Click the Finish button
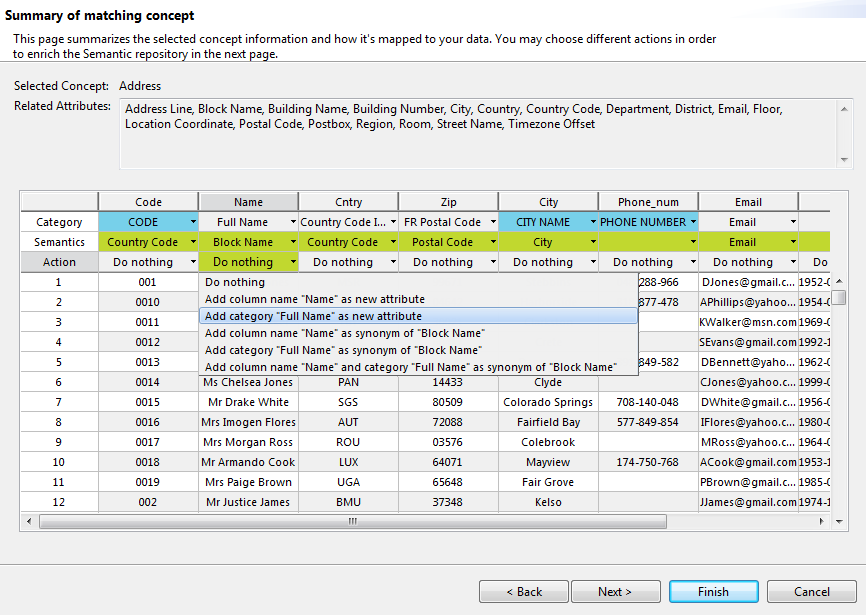 (713, 591)
